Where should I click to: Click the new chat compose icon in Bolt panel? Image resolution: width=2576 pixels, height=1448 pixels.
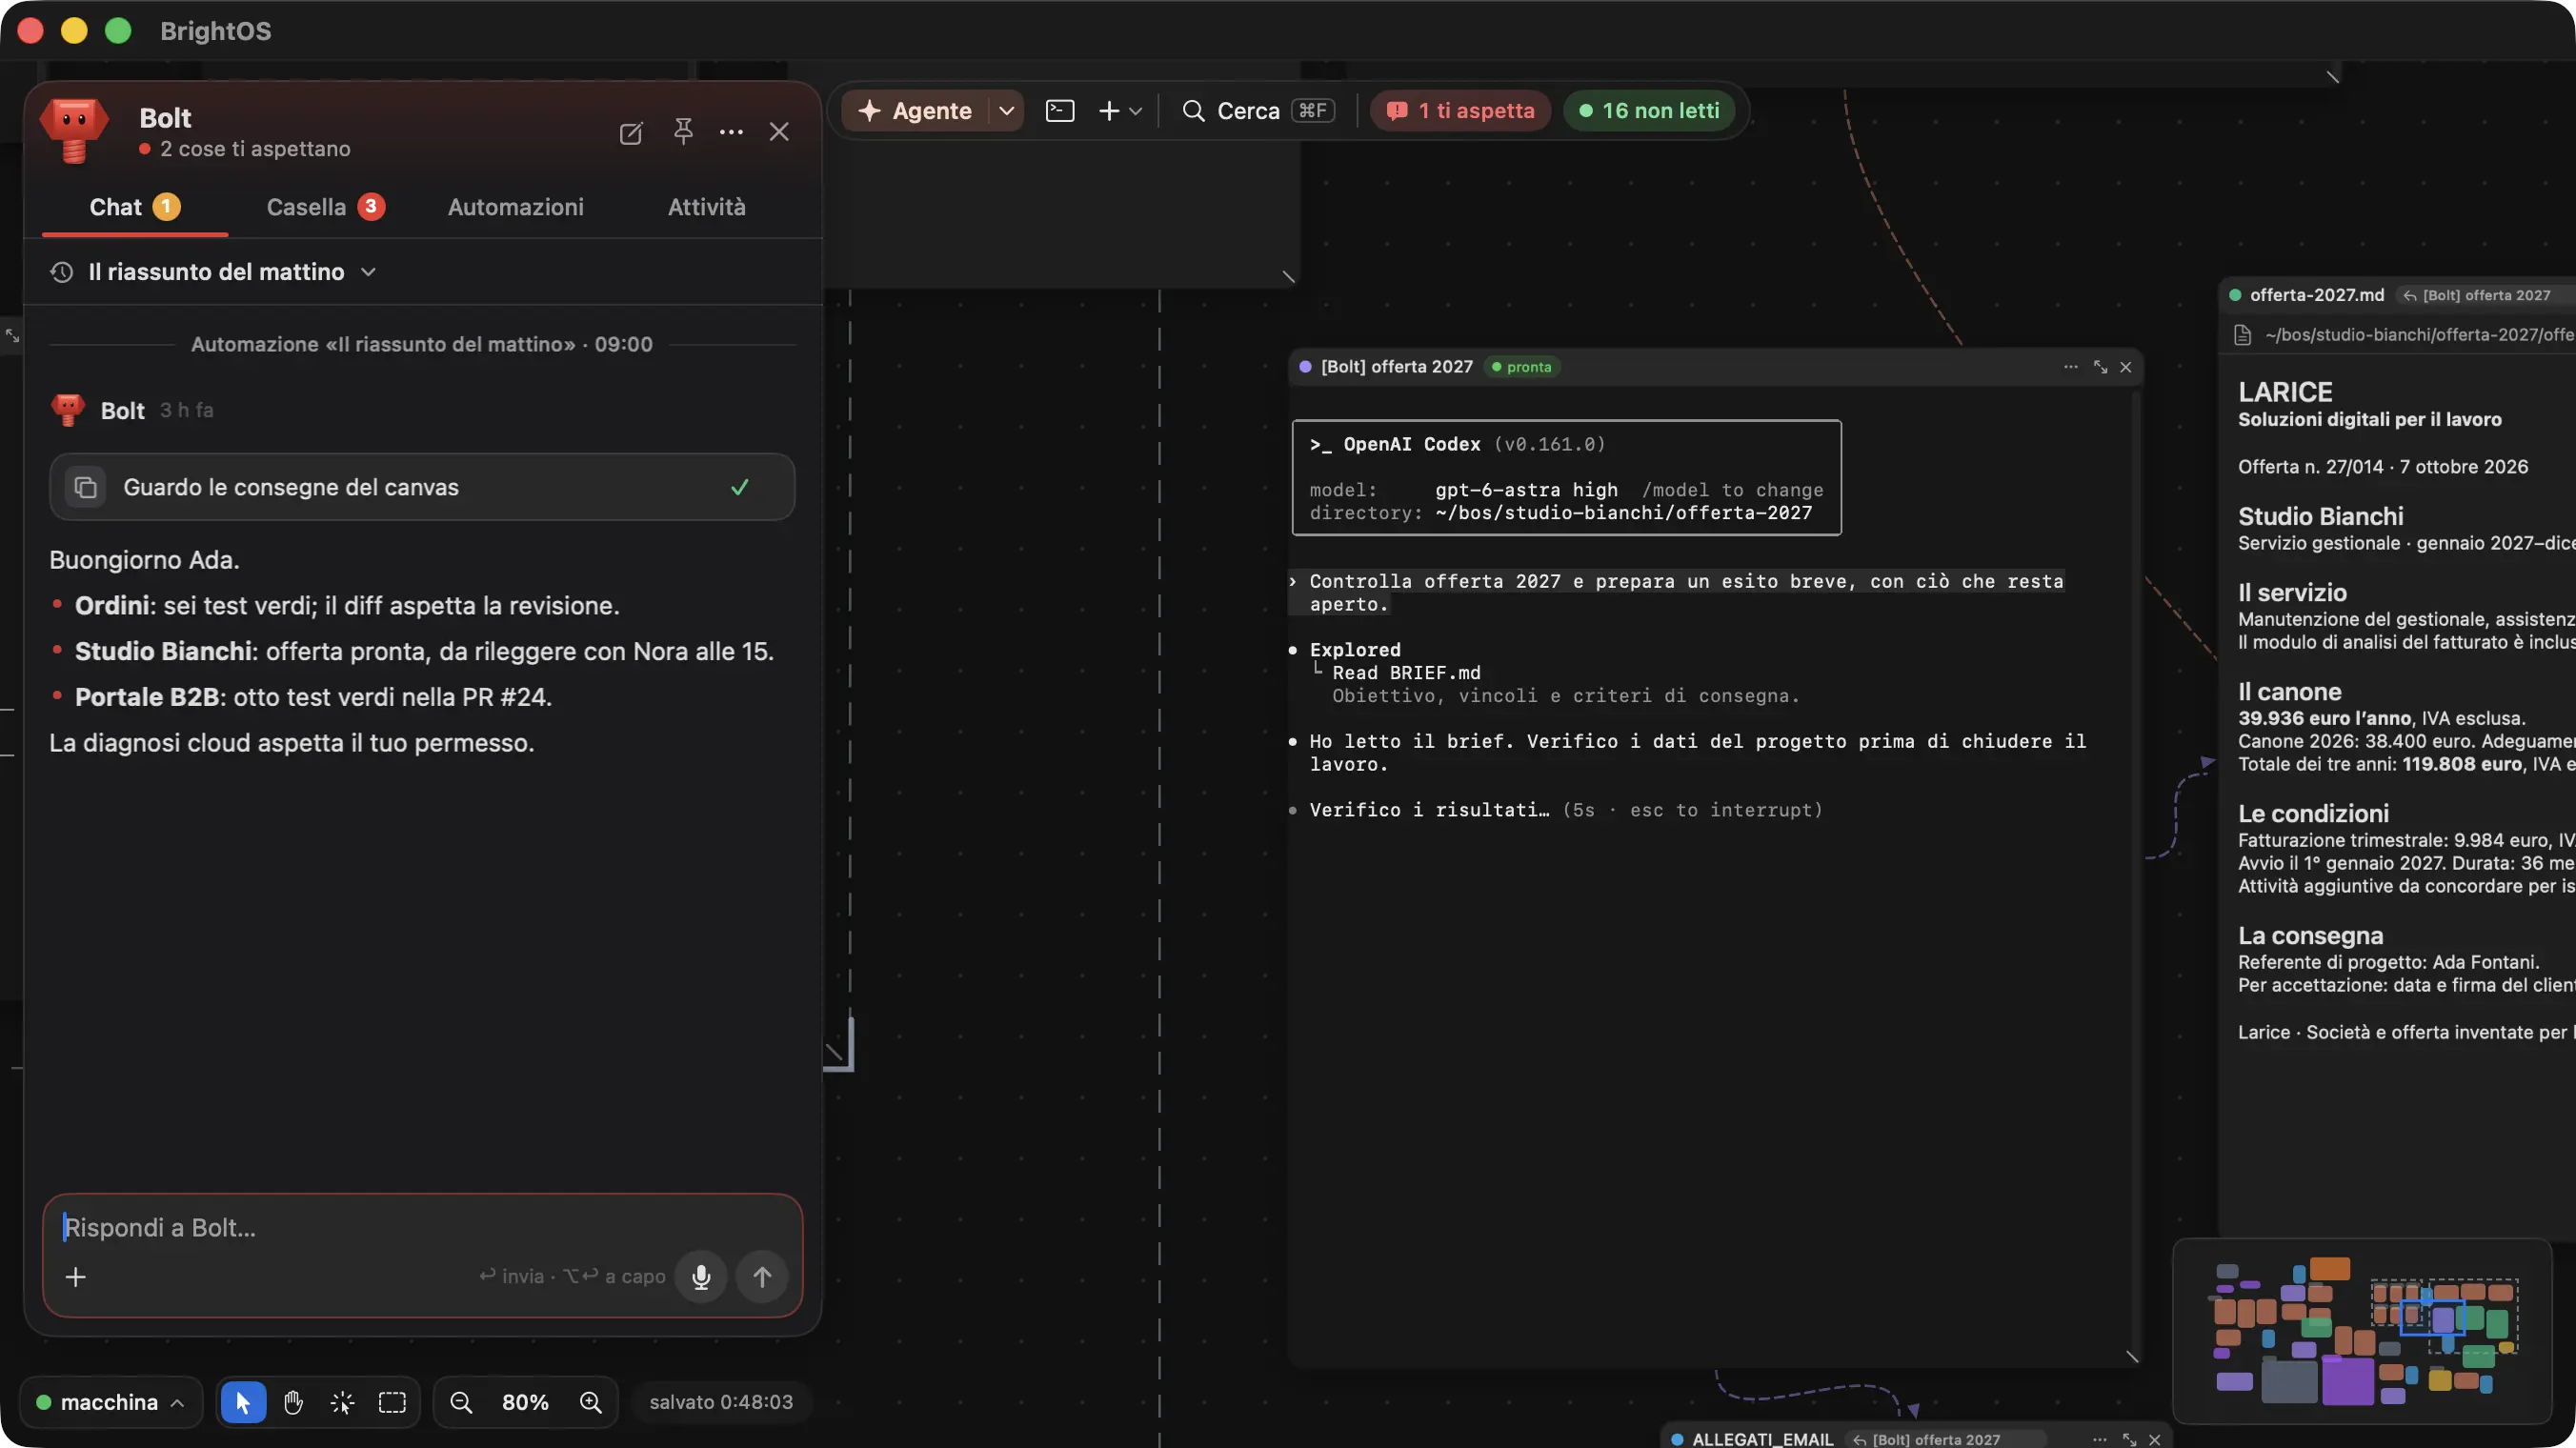click(x=631, y=133)
